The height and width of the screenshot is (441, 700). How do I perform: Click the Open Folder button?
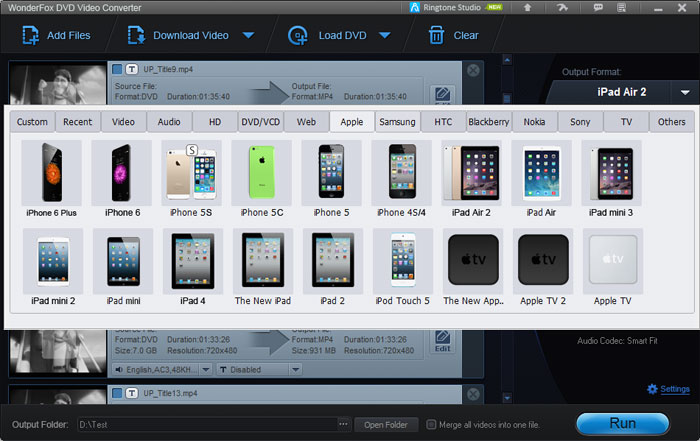pyautogui.click(x=386, y=425)
